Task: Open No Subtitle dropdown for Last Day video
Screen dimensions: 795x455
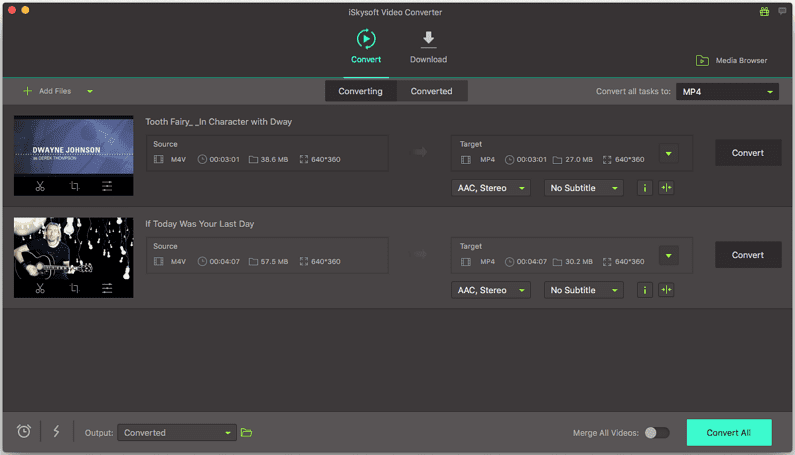Action: [583, 290]
